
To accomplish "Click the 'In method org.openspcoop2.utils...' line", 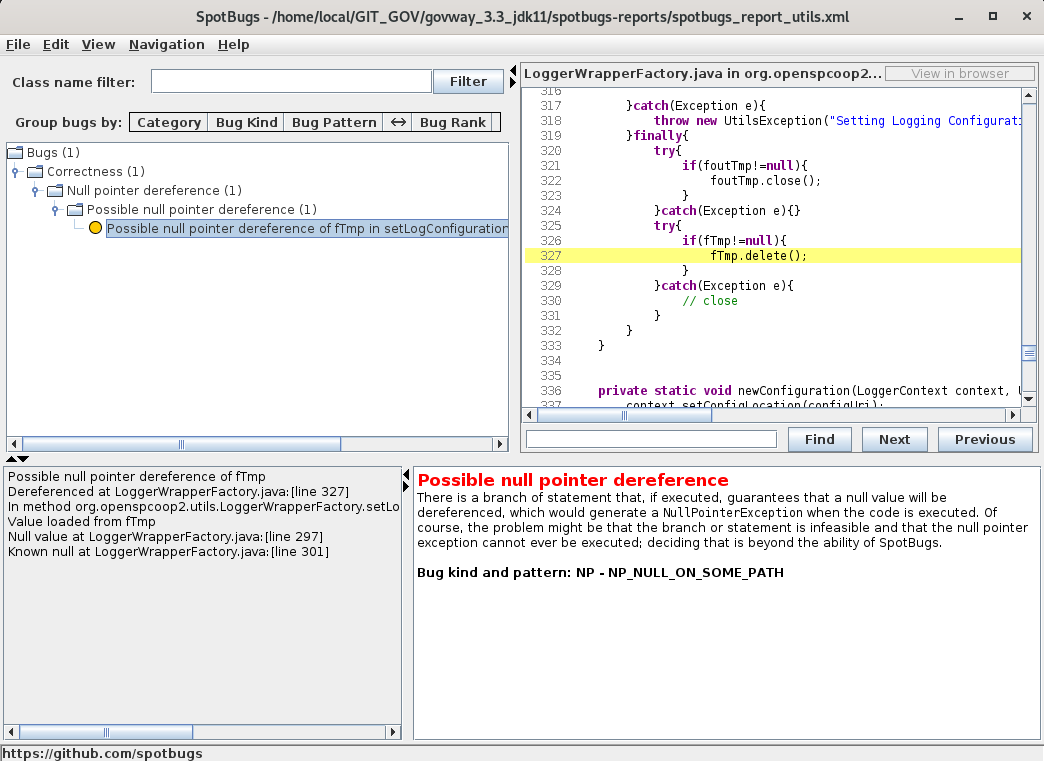I will pyautogui.click(x=203, y=507).
